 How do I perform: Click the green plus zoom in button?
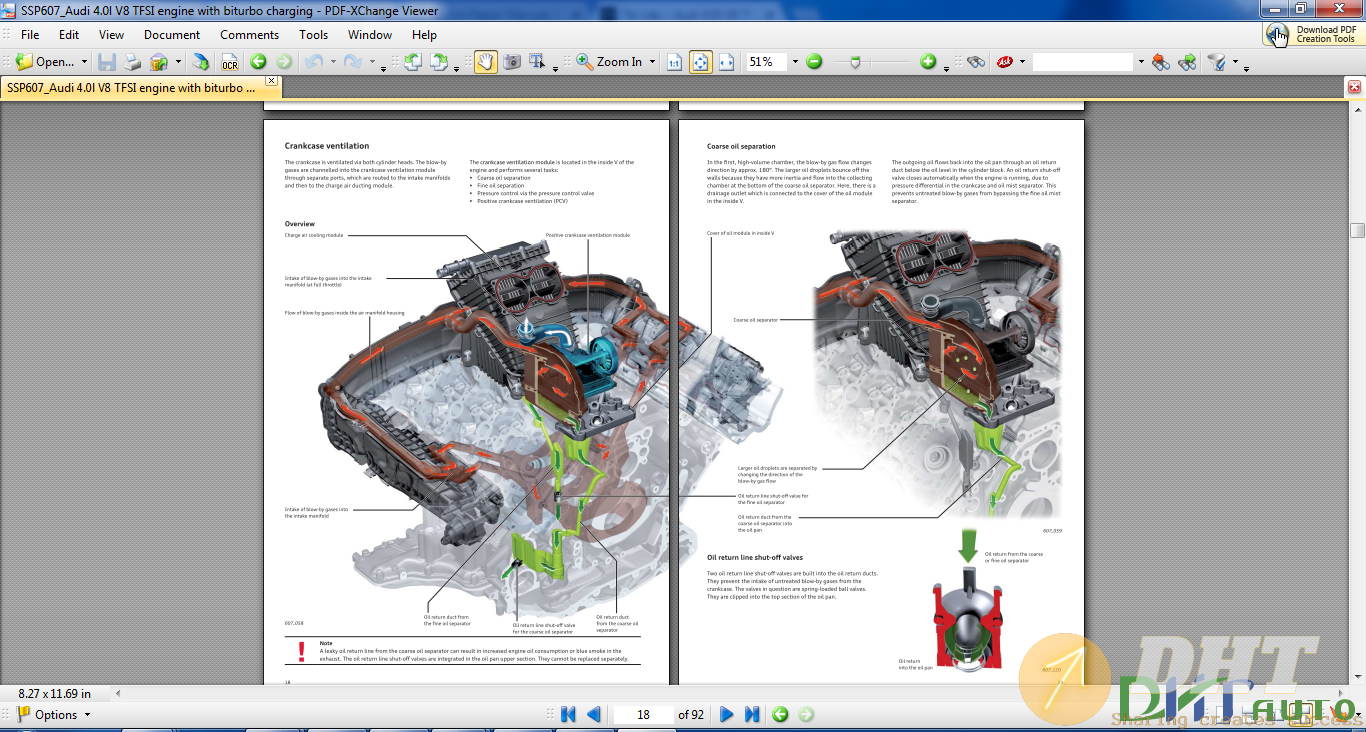pos(928,62)
